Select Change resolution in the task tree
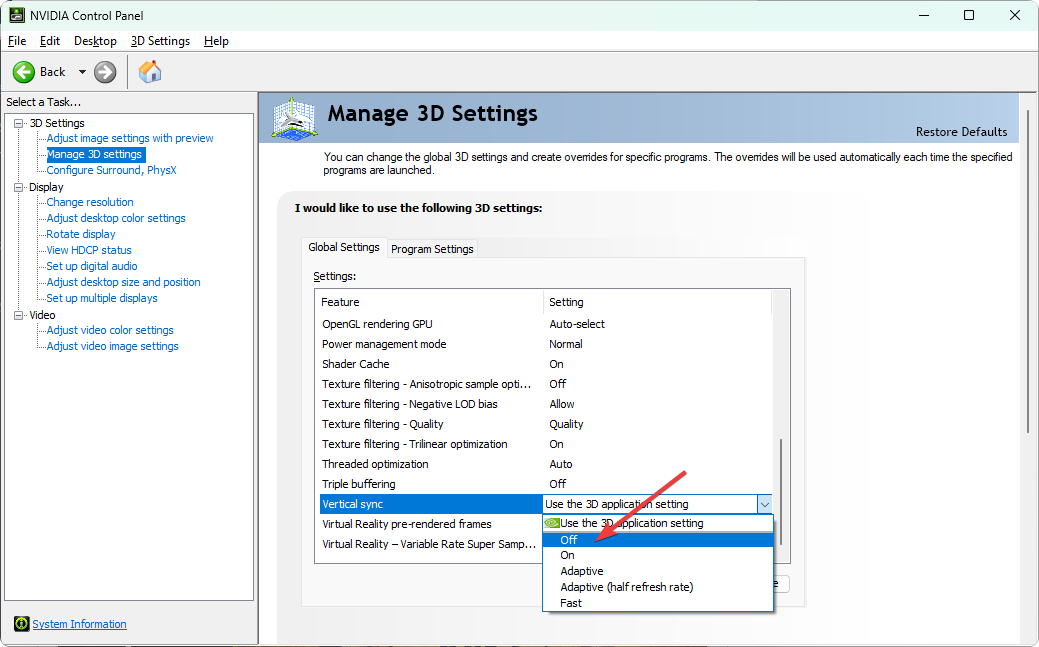Viewport: 1039px width, 647px height. (90, 202)
